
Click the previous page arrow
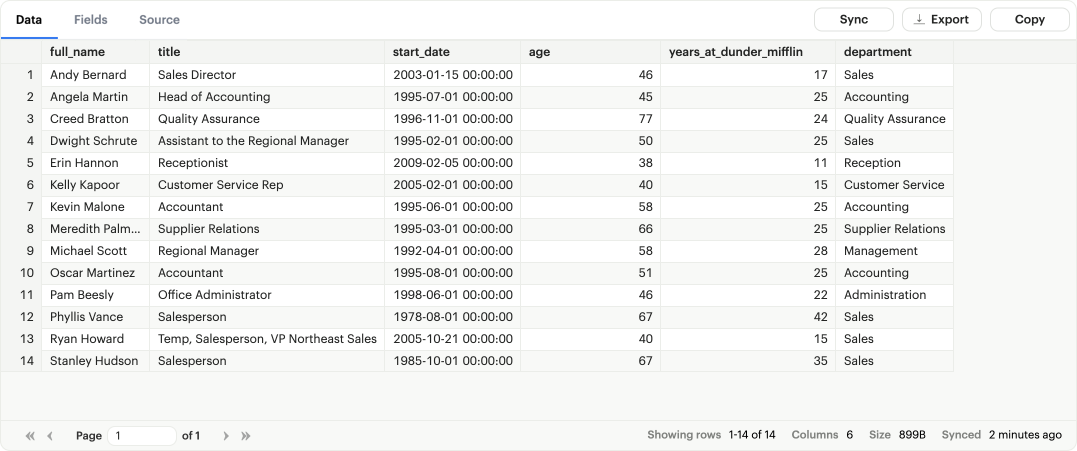[50, 436]
